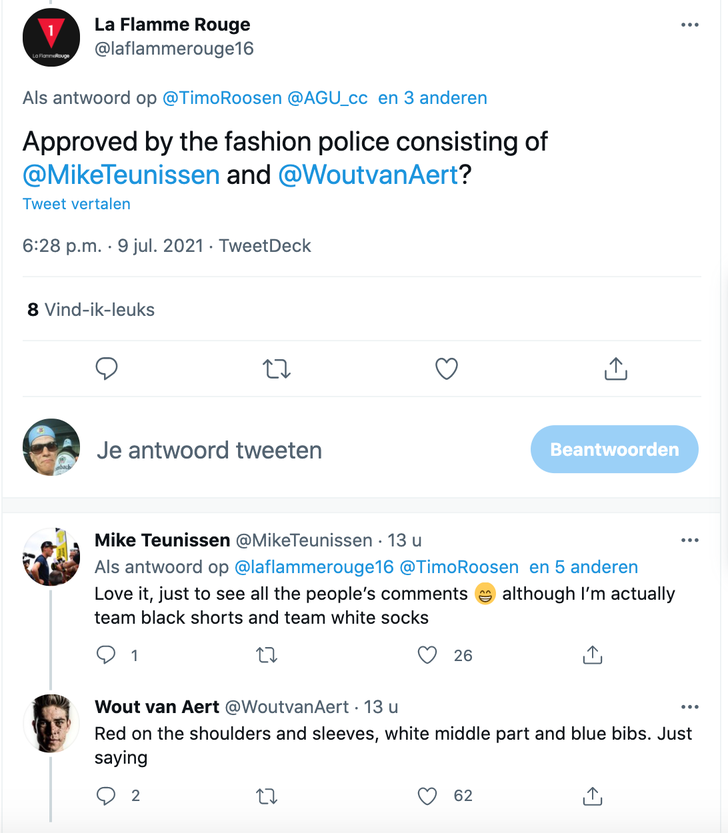Like Mike Teunissen's reply
This screenshot has width=728, height=833.
[x=428, y=655]
